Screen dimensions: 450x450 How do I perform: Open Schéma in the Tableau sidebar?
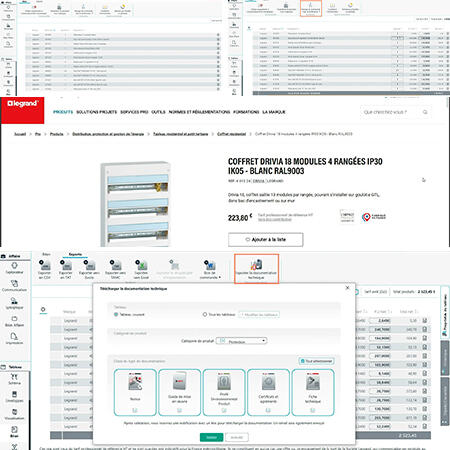click(x=14, y=379)
